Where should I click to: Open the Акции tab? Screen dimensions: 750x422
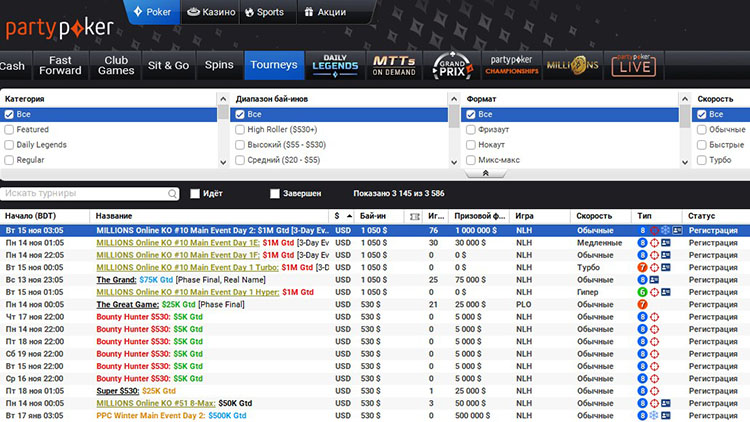point(325,12)
